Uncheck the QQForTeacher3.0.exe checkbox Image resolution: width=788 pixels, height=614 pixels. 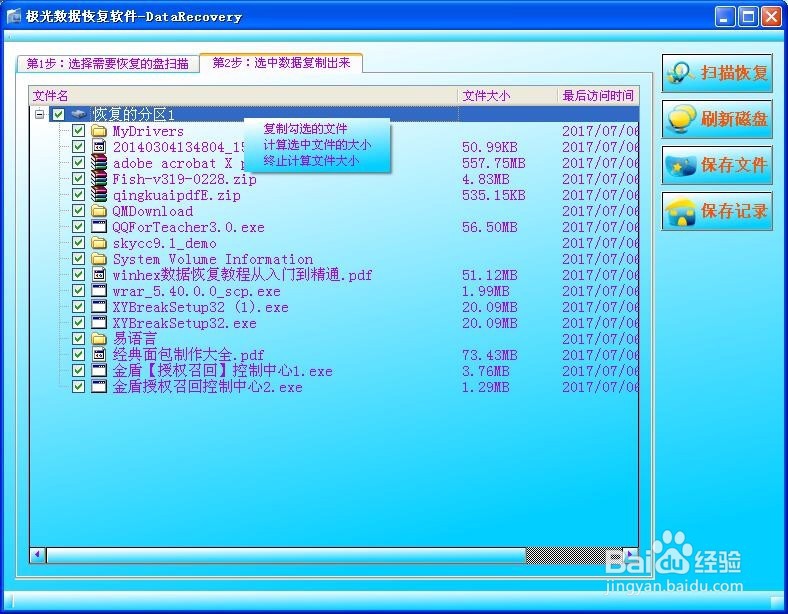coord(78,227)
